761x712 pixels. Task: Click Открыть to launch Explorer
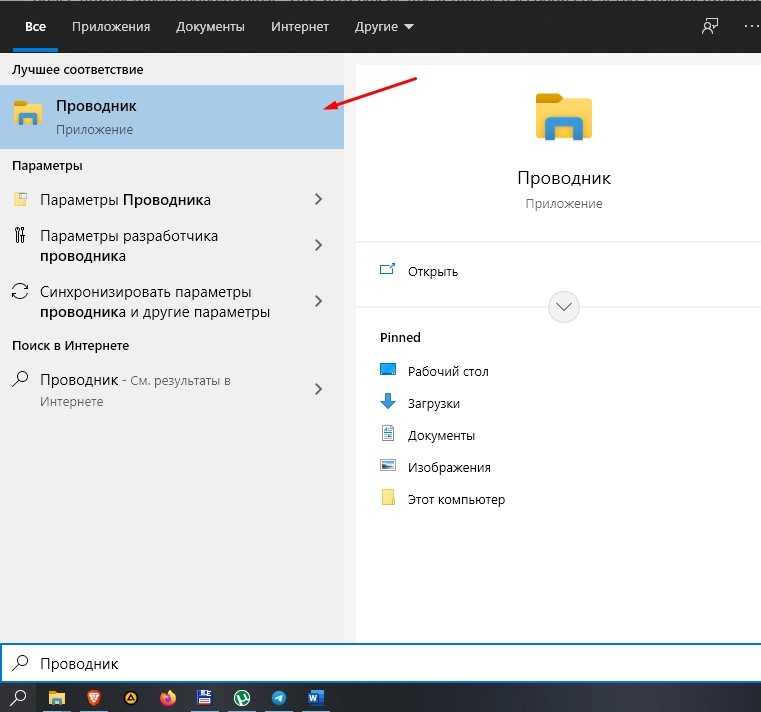[432, 271]
